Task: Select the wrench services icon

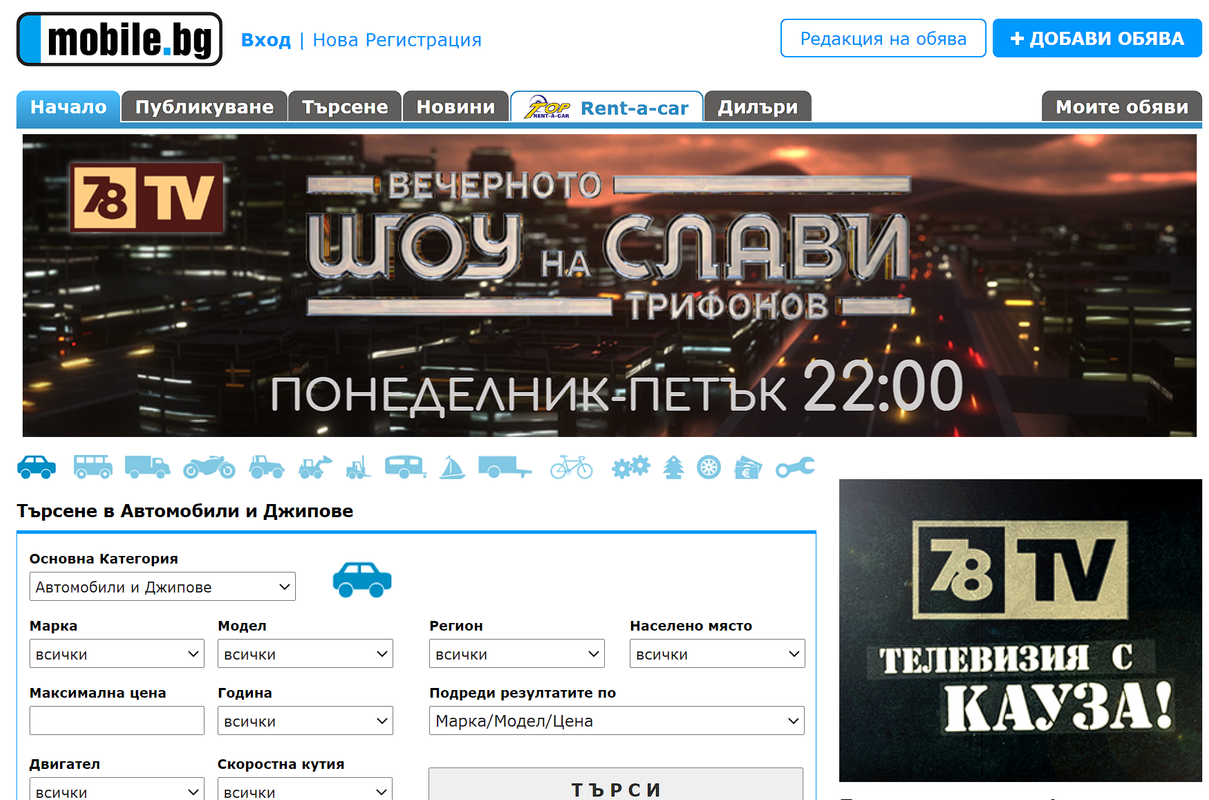Action: click(795, 467)
